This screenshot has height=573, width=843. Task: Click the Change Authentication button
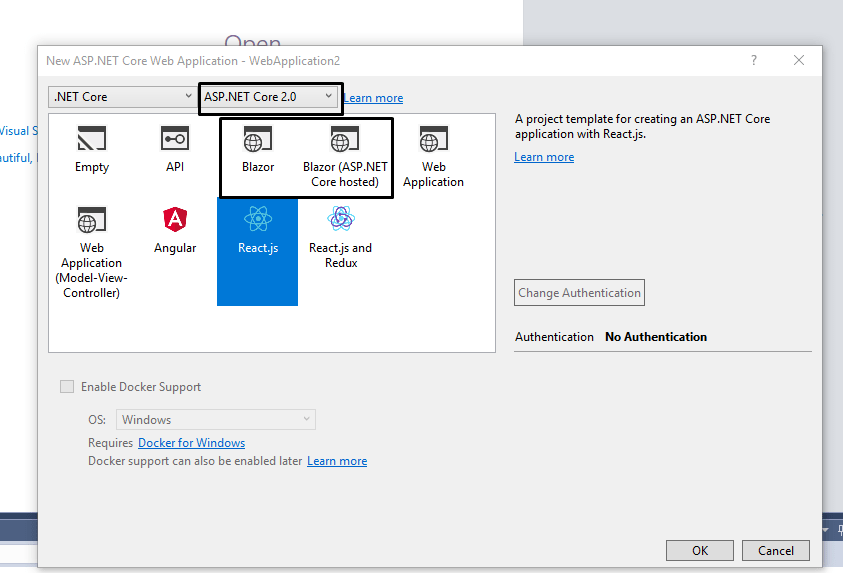(x=579, y=293)
